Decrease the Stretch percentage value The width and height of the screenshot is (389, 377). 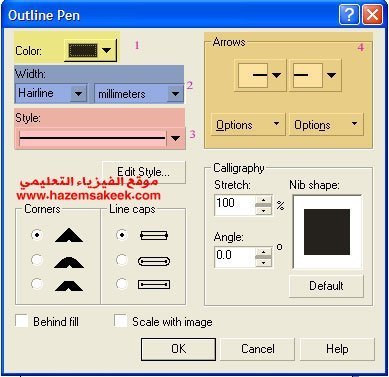click(264, 211)
